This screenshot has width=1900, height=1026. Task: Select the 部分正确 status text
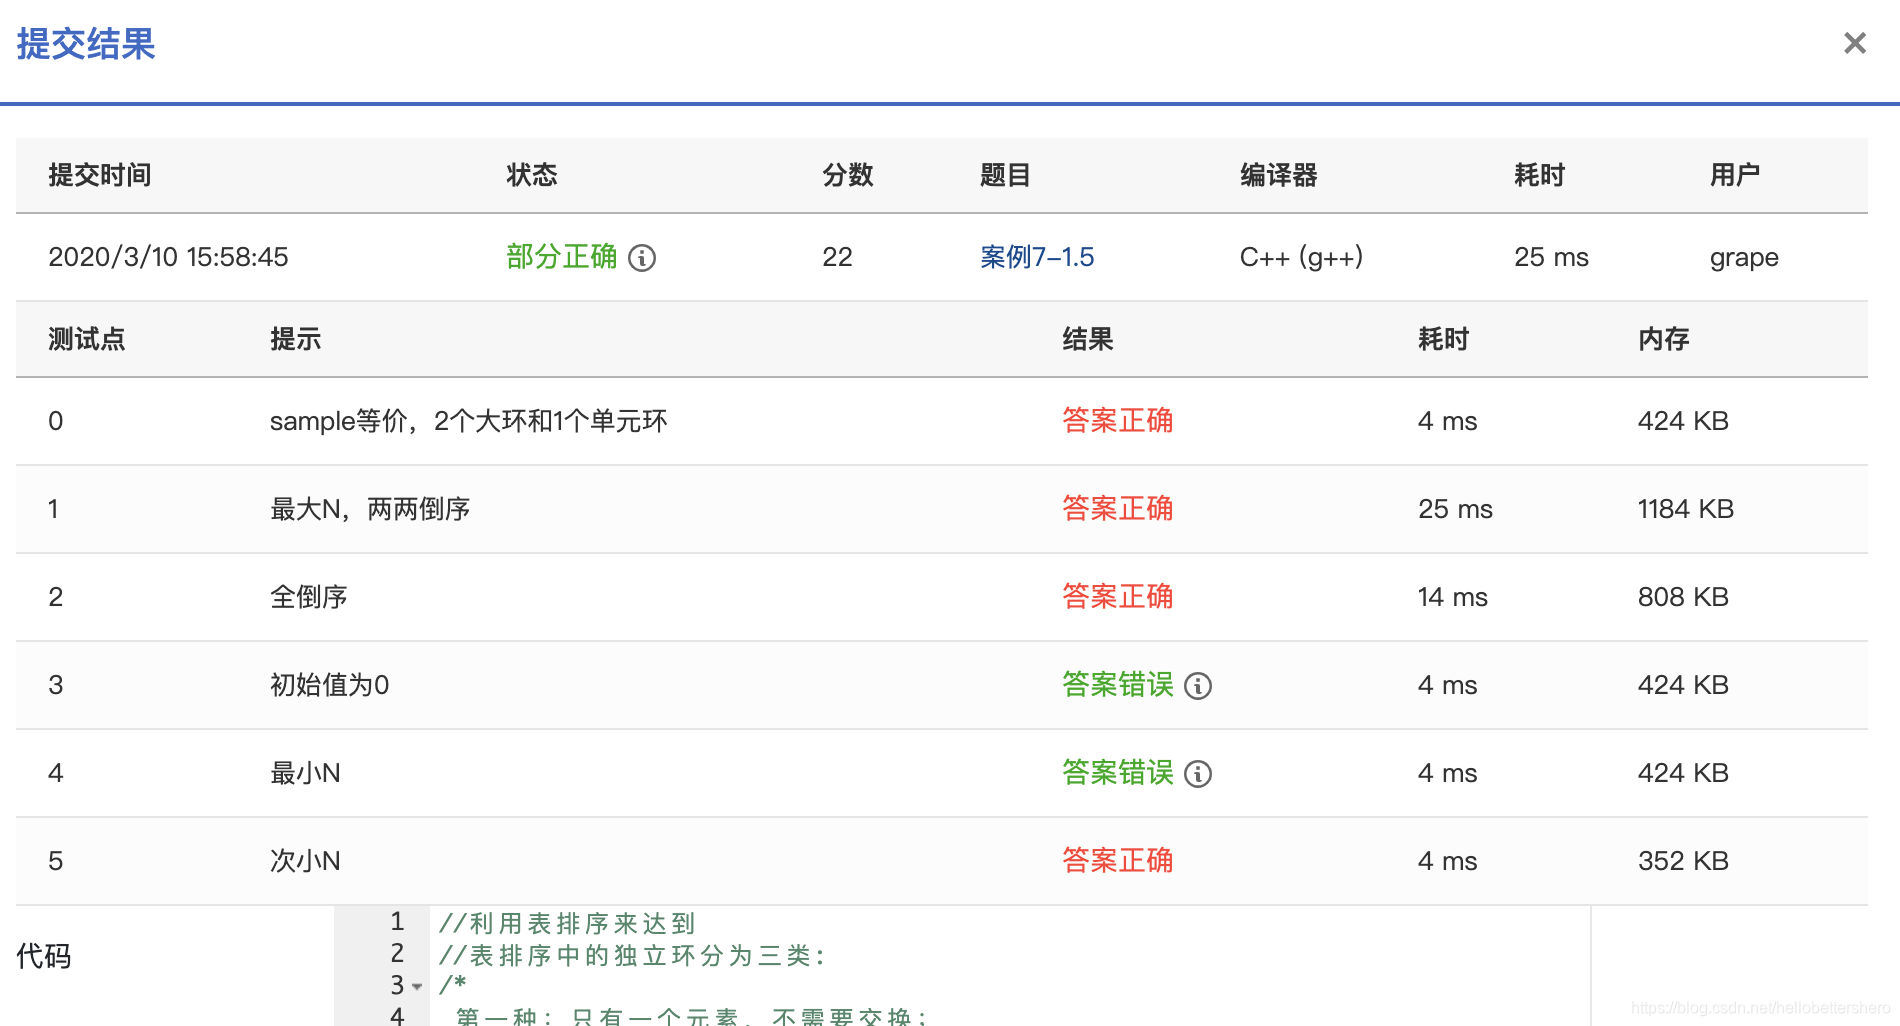(562, 257)
